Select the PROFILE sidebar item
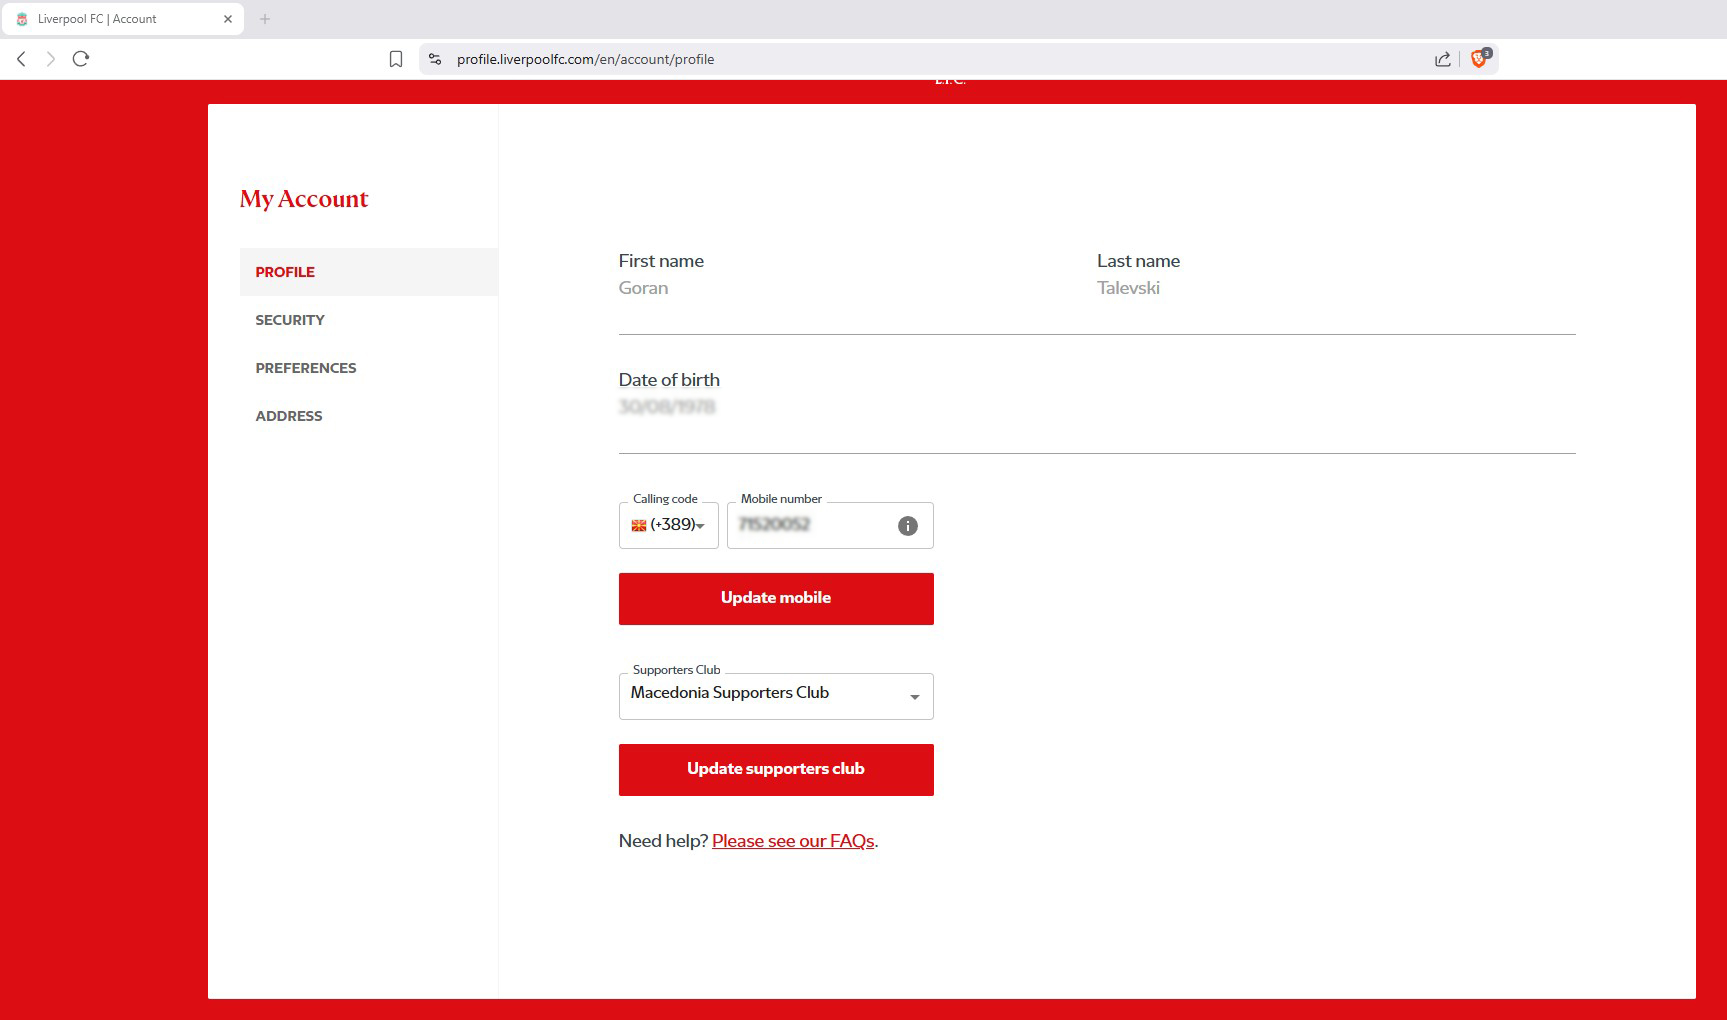 tap(369, 272)
